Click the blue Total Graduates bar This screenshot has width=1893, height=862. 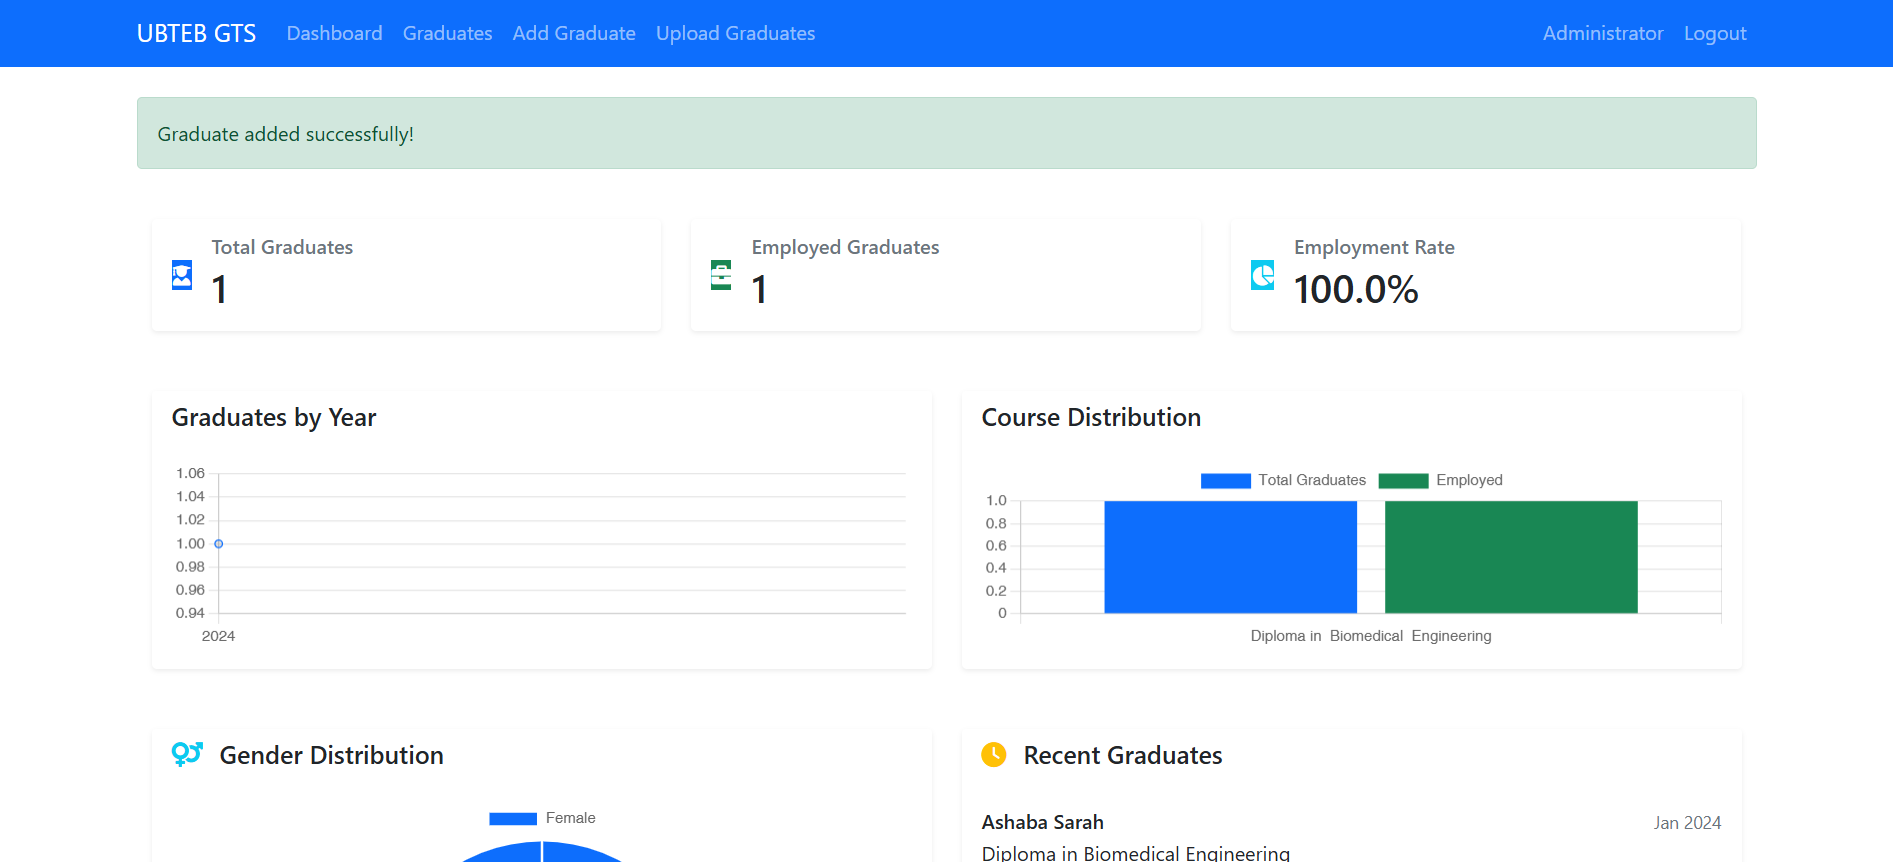pos(1230,557)
